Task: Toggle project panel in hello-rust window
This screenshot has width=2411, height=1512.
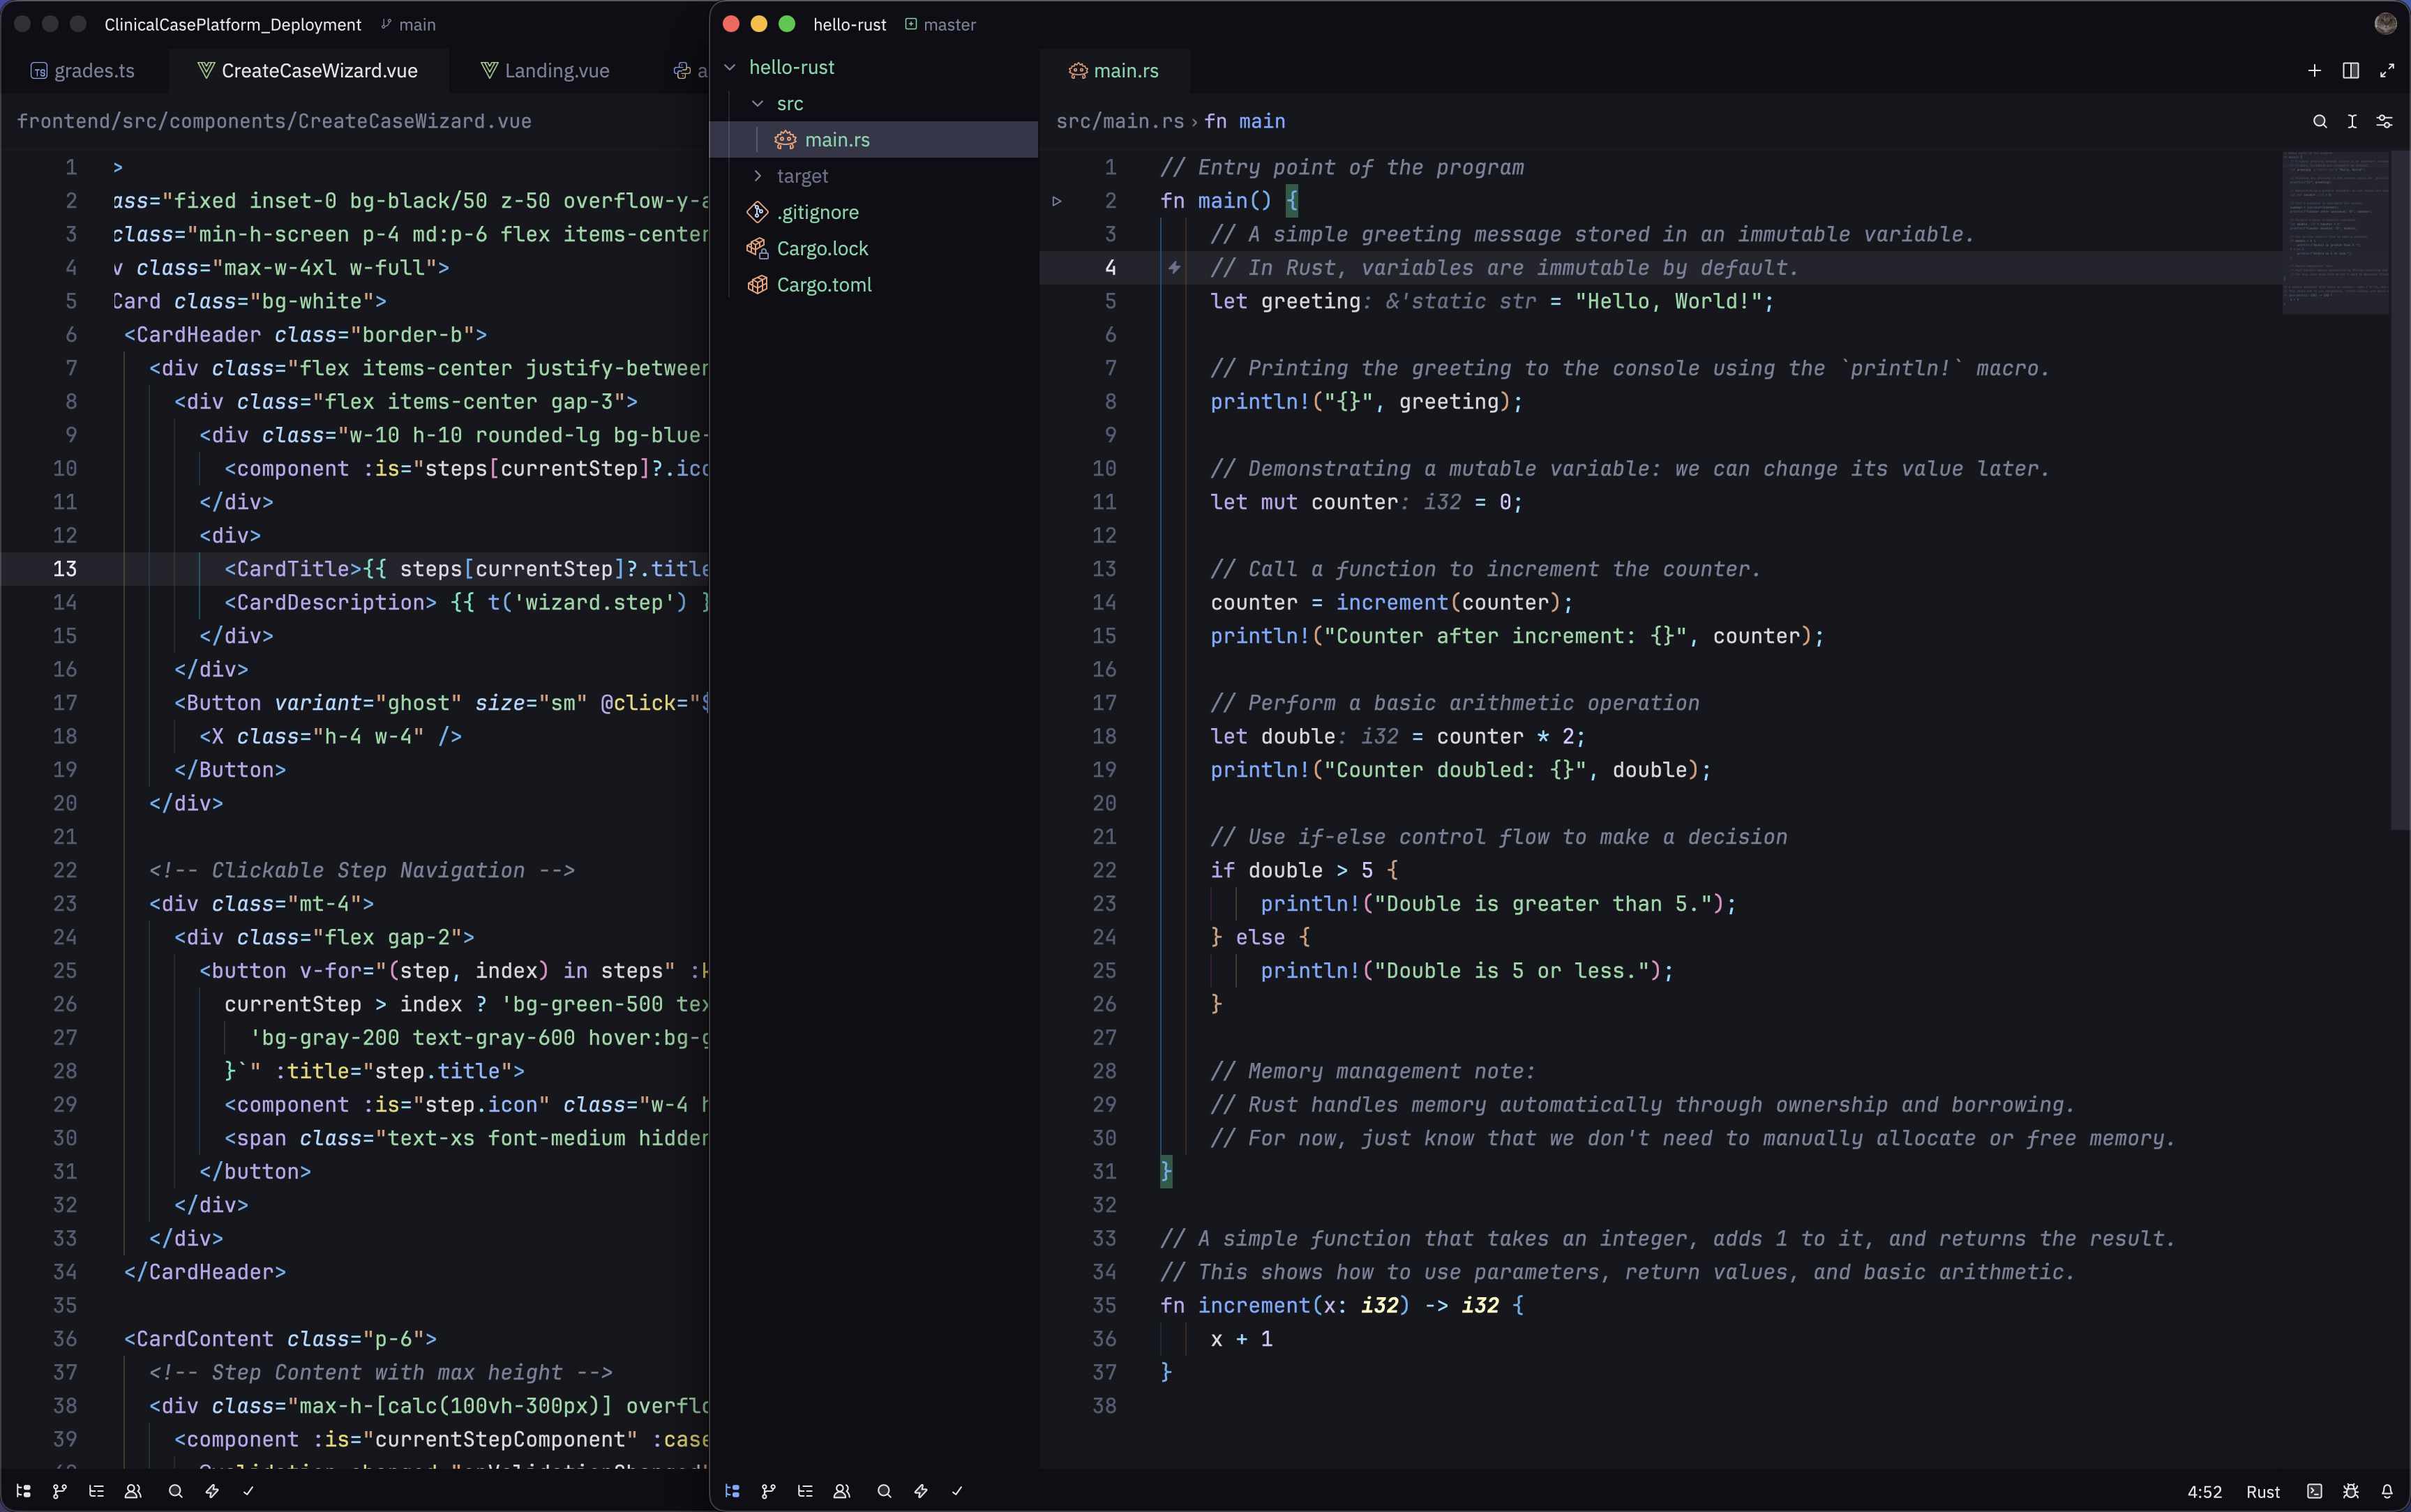Action: [x=732, y=1491]
